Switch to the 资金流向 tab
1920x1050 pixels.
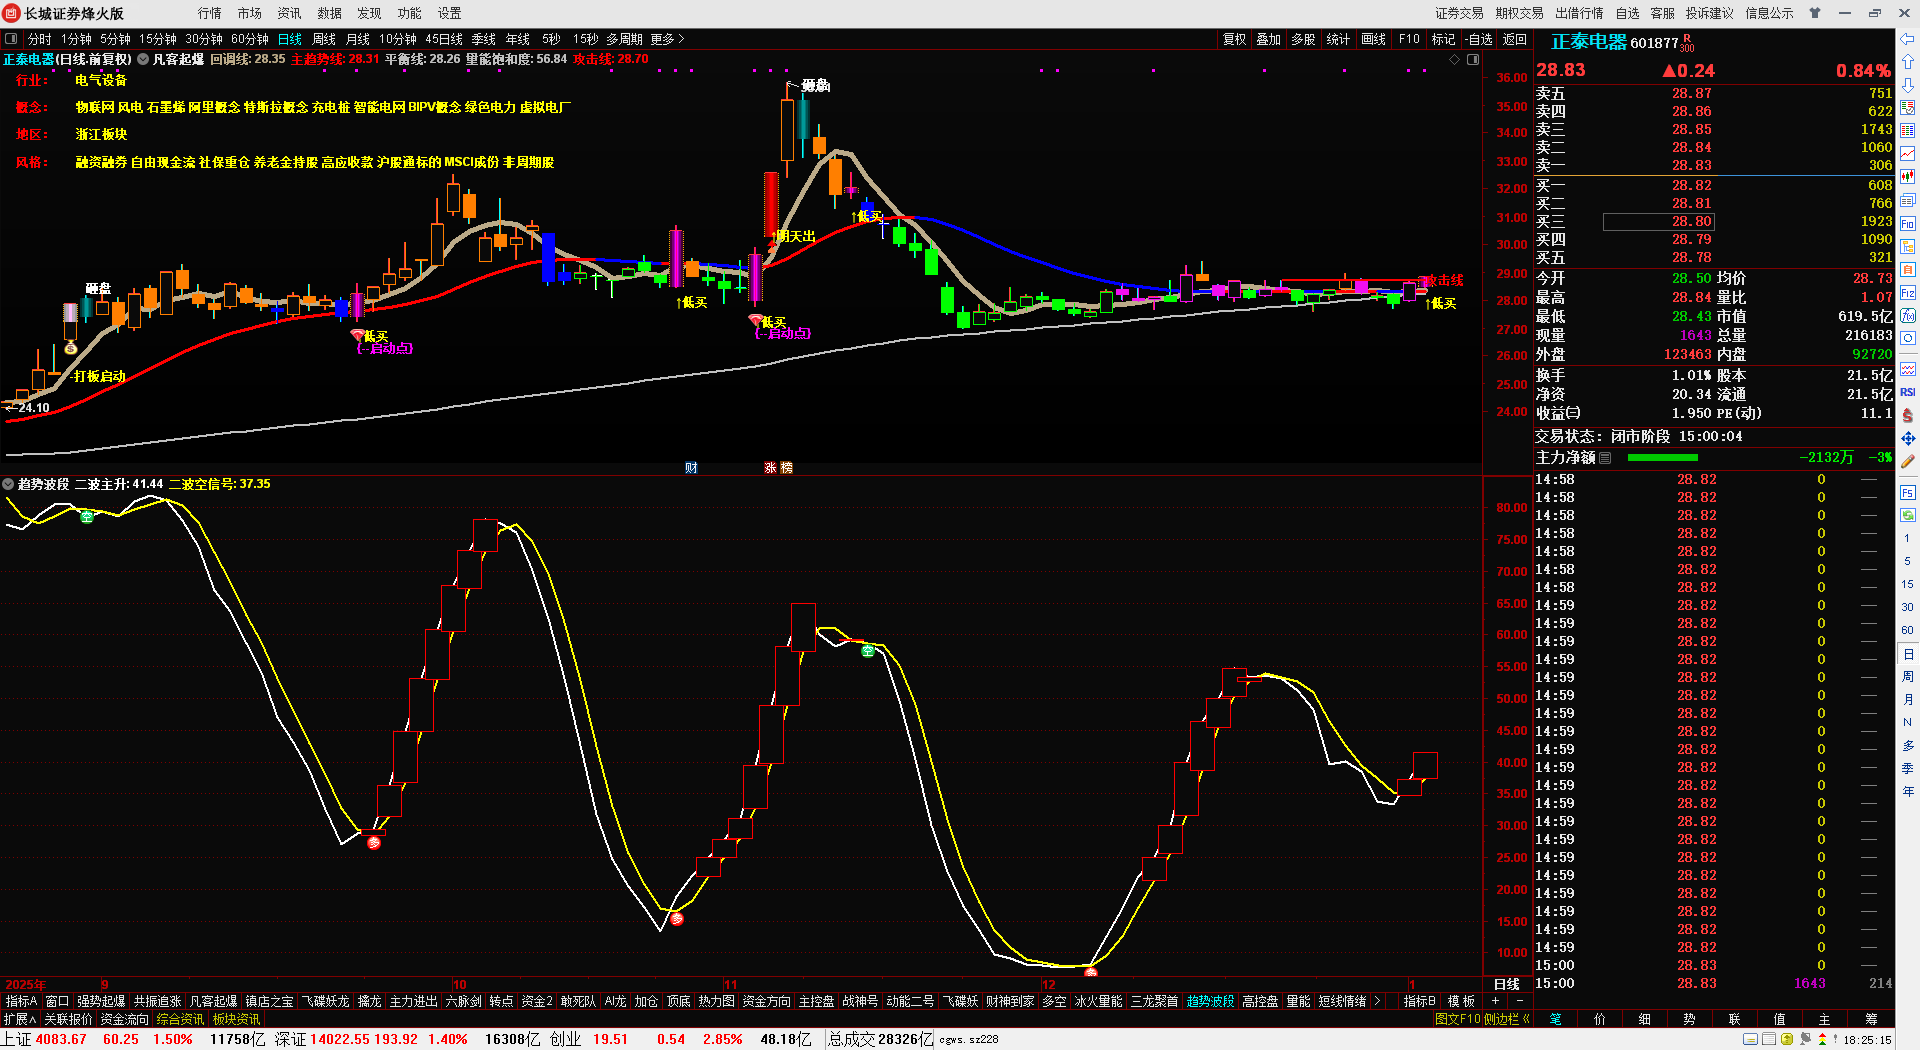[124, 1019]
